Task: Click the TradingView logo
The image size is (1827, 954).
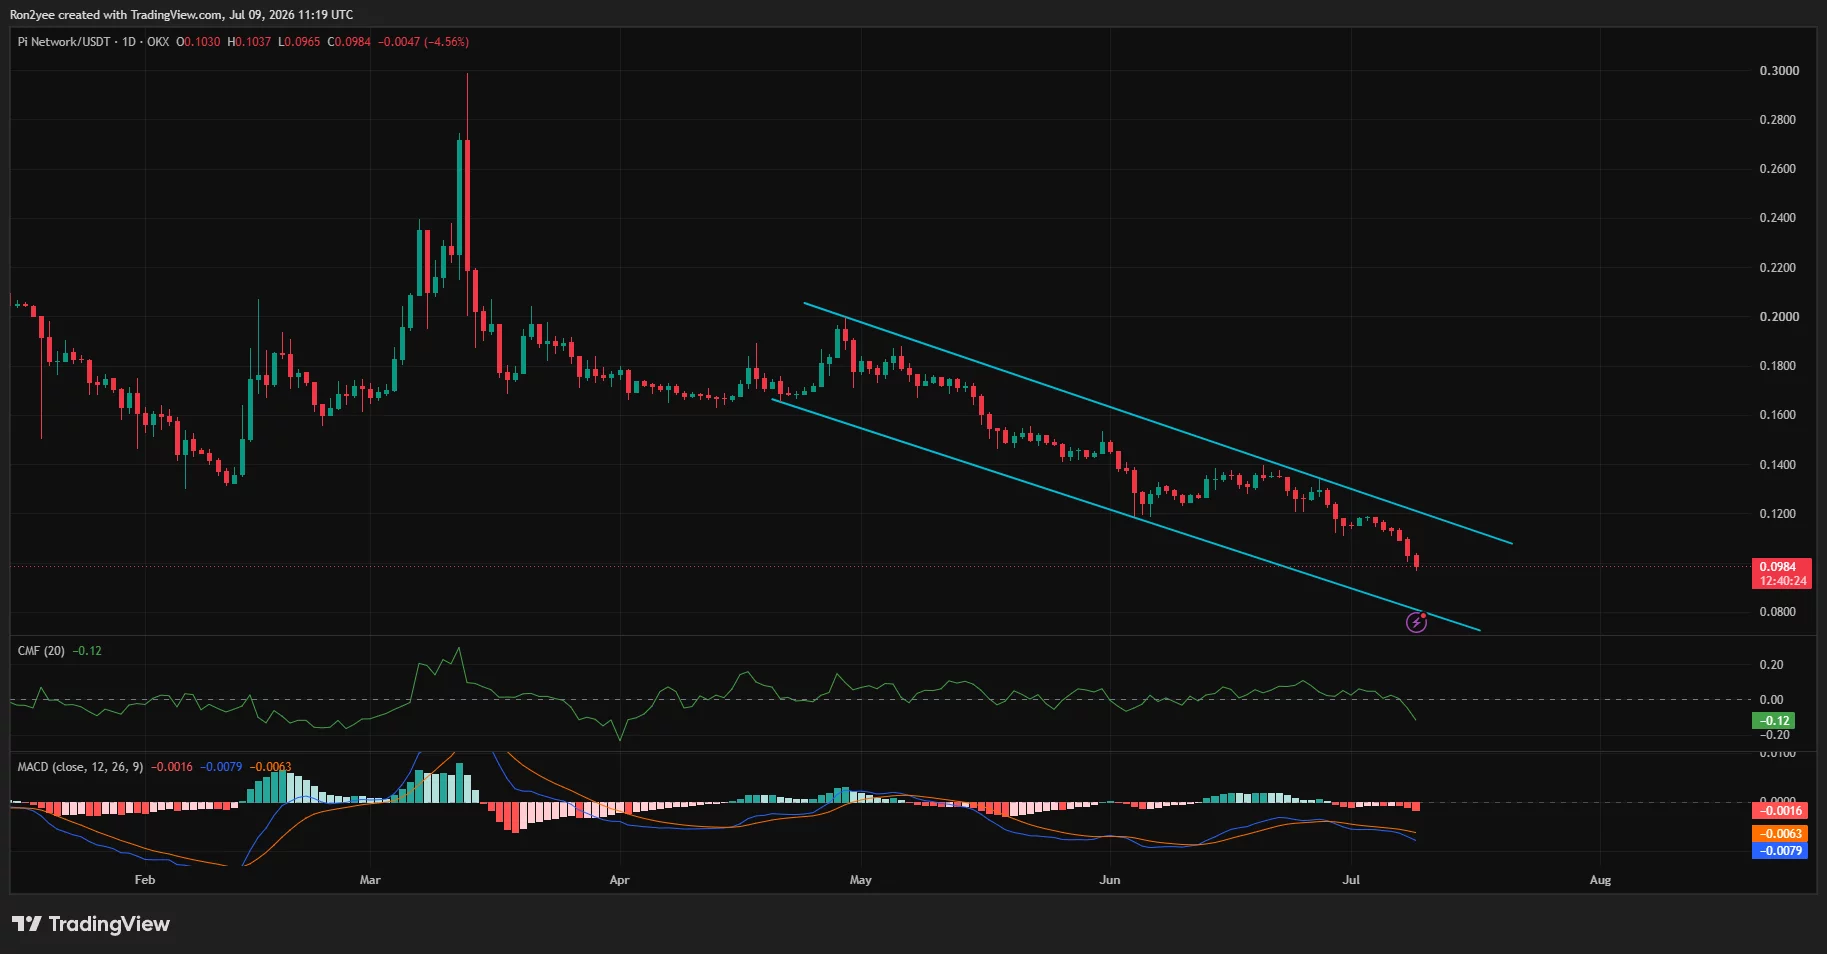Action: (x=91, y=924)
